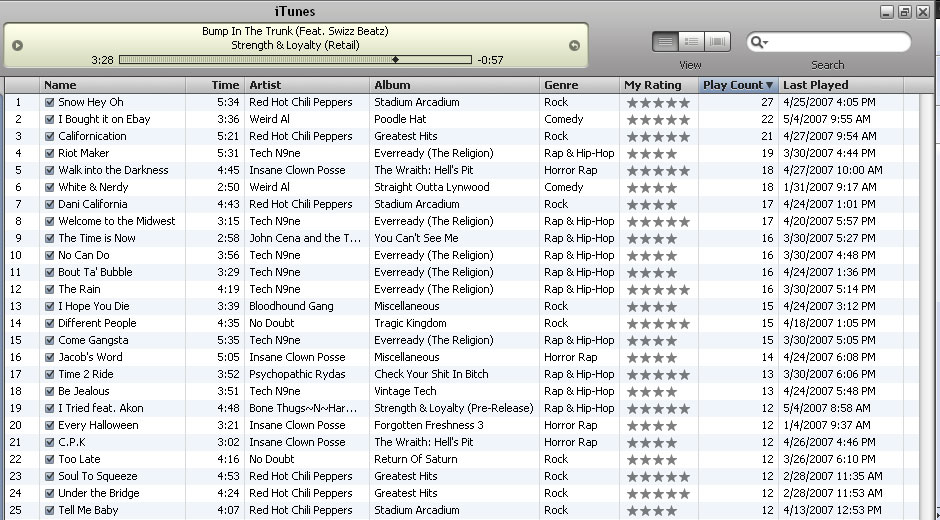Click the curved arrow icon in the now-playing display
The image size is (940, 520).
point(574,45)
